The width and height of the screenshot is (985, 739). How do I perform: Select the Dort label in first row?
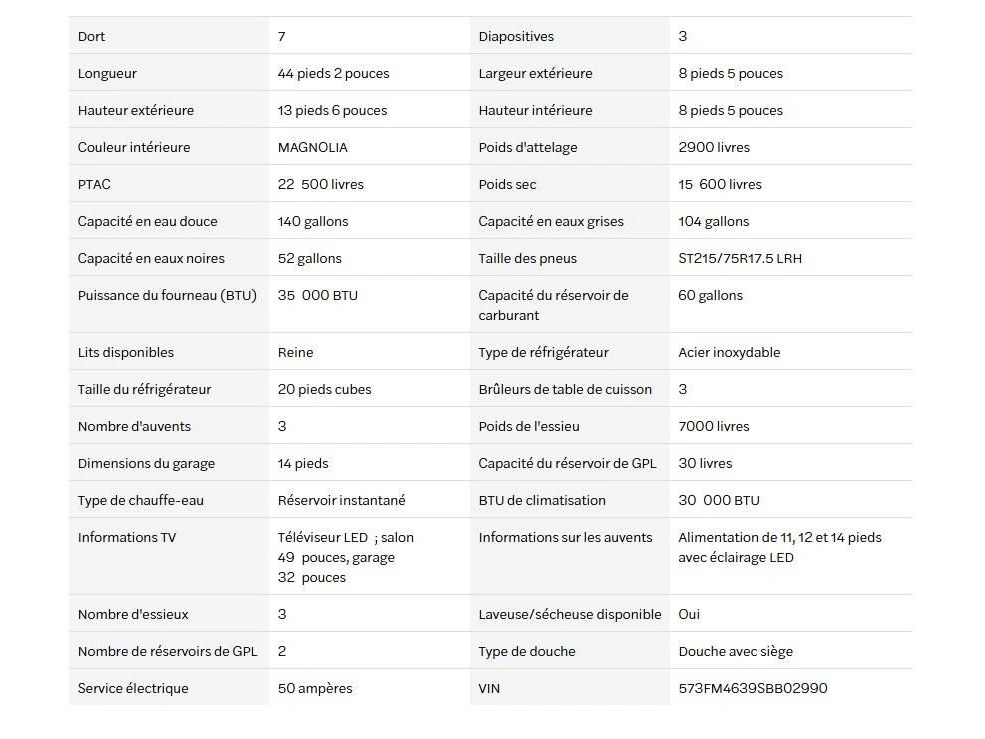point(91,36)
